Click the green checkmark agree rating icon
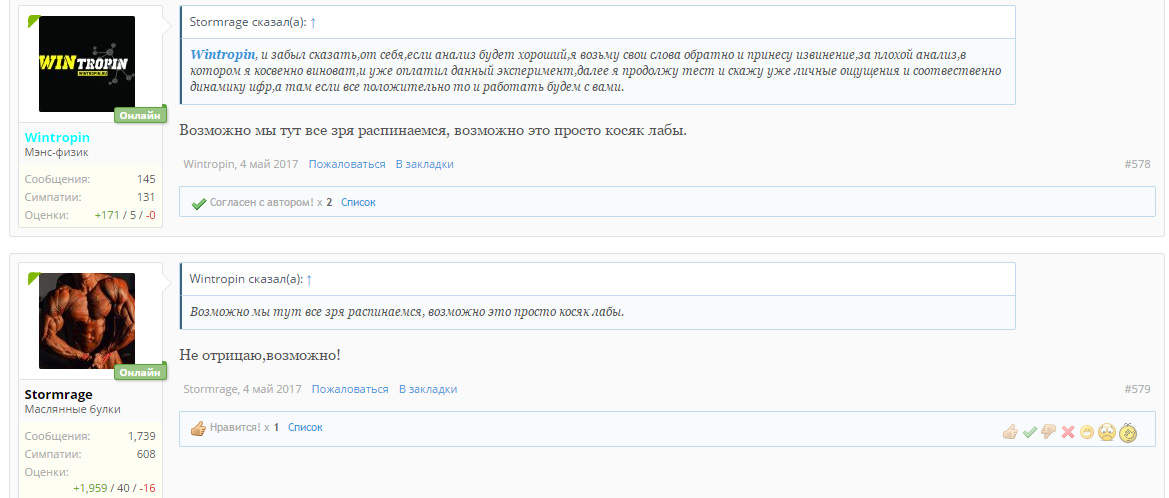Image resolution: width=1169 pixels, height=498 pixels. (x=1029, y=432)
